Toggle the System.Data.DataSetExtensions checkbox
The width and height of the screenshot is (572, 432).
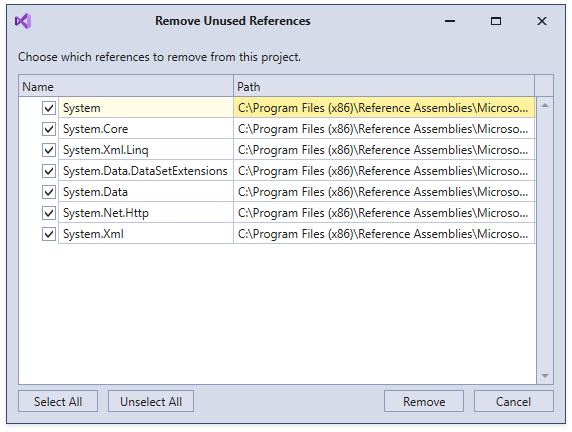[x=49, y=171]
